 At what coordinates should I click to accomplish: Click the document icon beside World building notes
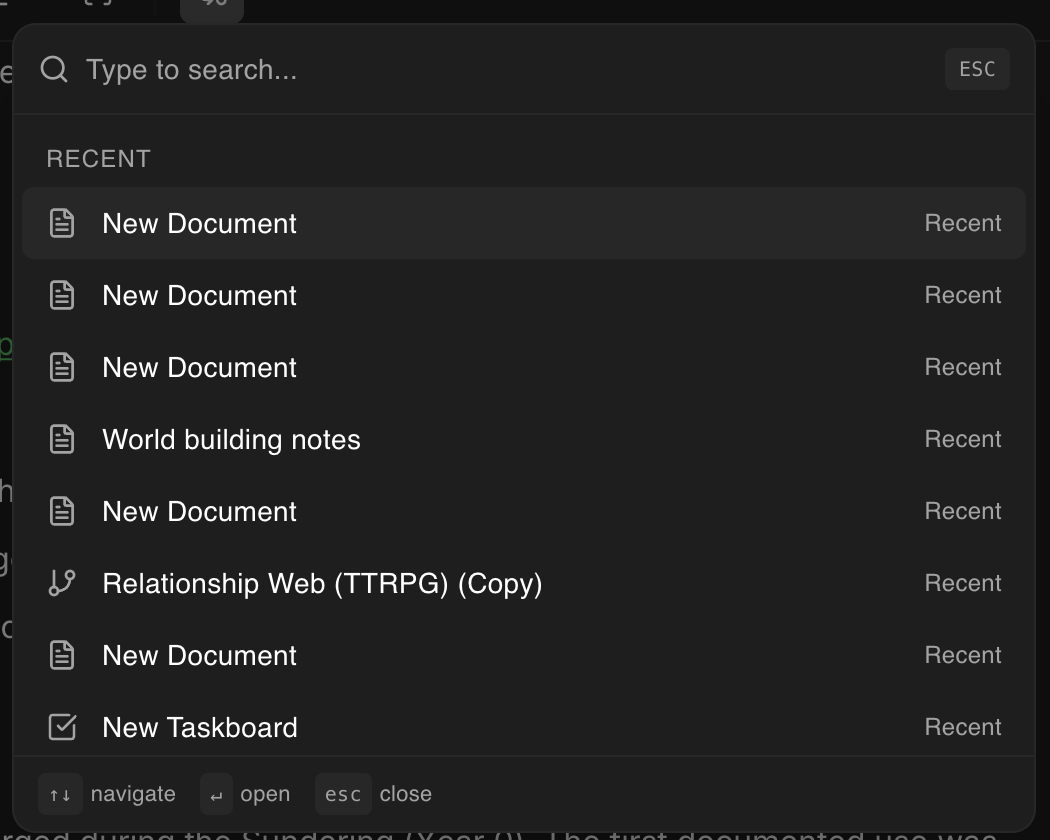point(62,439)
